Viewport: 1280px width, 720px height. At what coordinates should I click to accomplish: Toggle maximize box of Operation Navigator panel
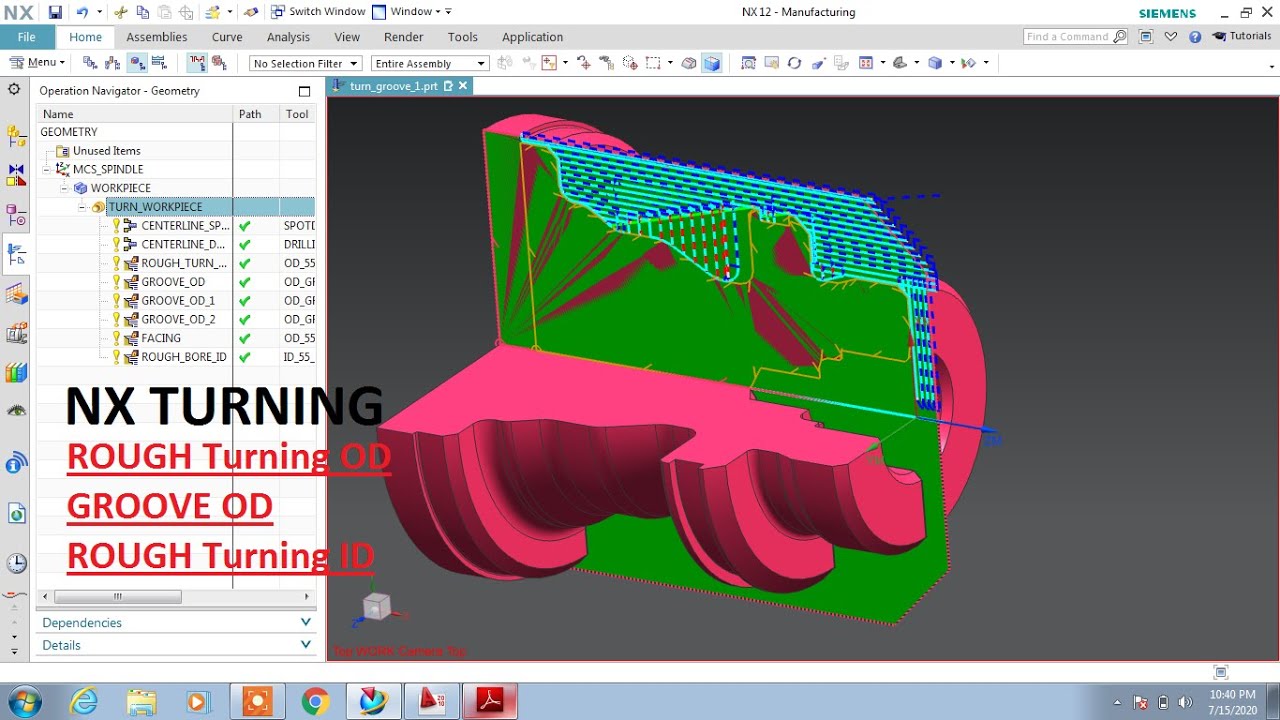(305, 91)
